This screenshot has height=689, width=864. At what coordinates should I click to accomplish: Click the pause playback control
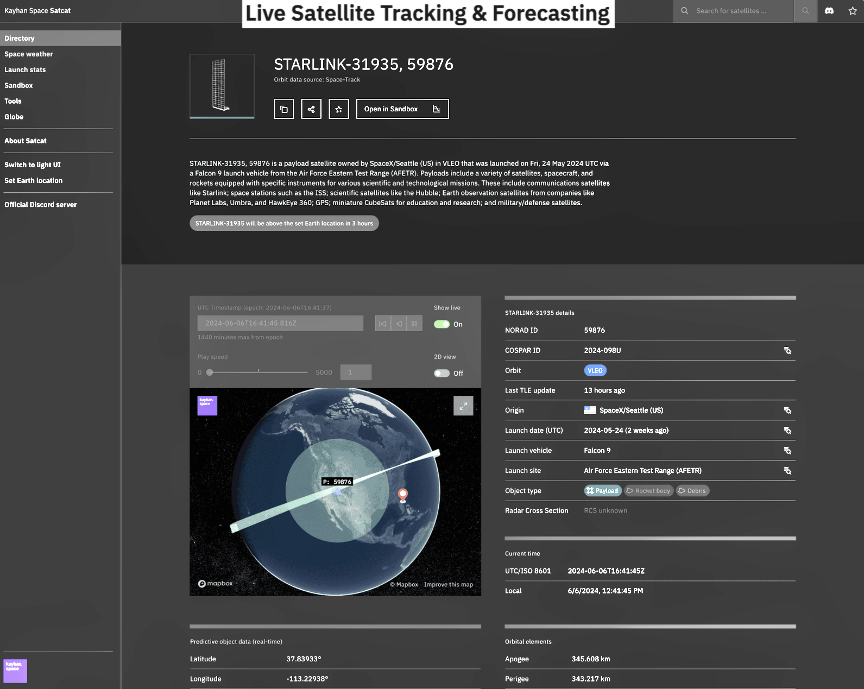pyautogui.click(x=414, y=324)
